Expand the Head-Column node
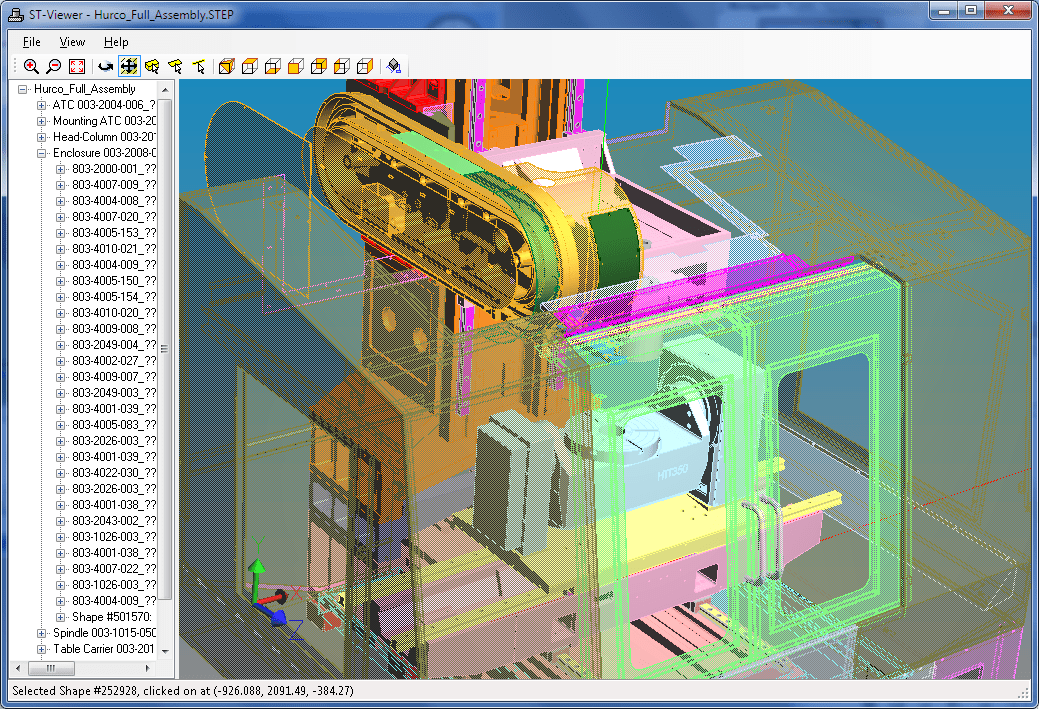Image resolution: width=1039 pixels, height=709 pixels. 41,136
